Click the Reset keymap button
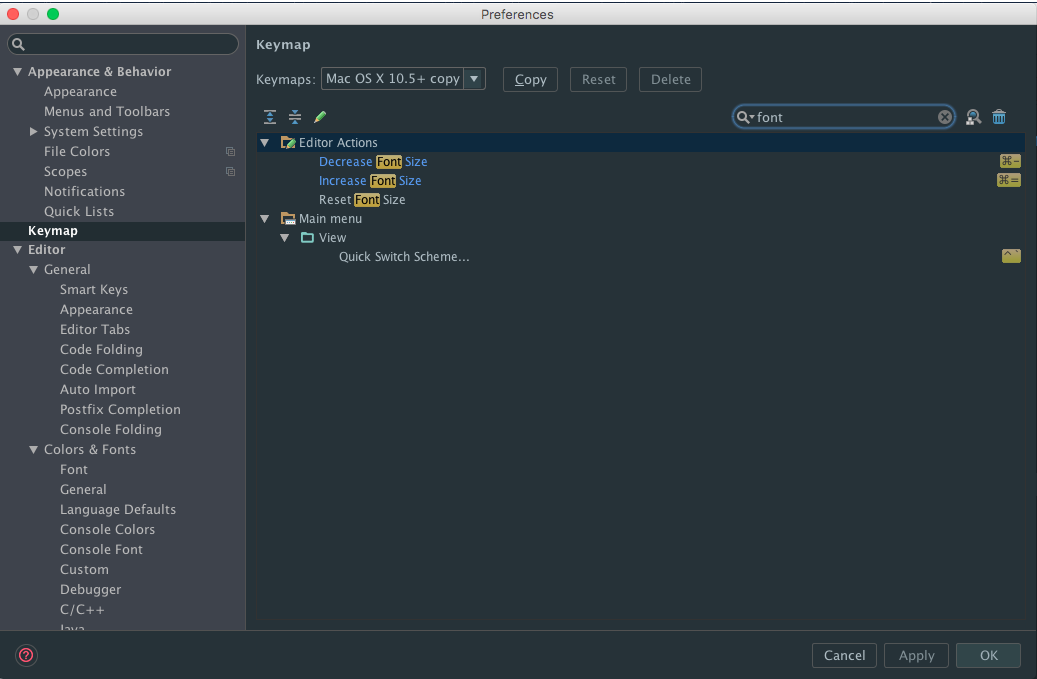This screenshot has width=1037, height=679. 599,79
